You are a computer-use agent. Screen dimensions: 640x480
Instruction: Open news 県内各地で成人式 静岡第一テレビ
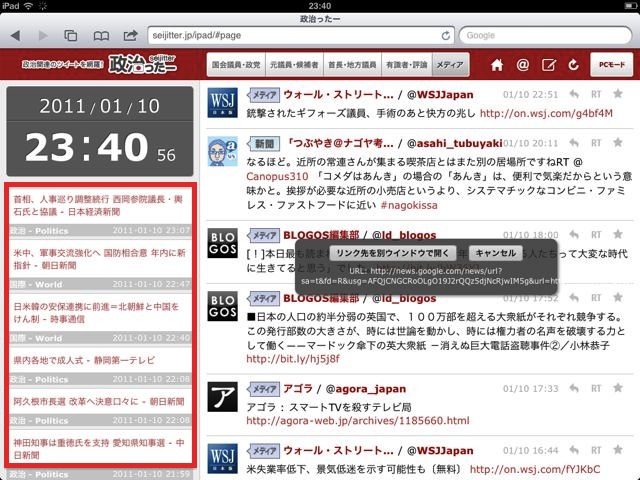pyautogui.click(x=84, y=360)
